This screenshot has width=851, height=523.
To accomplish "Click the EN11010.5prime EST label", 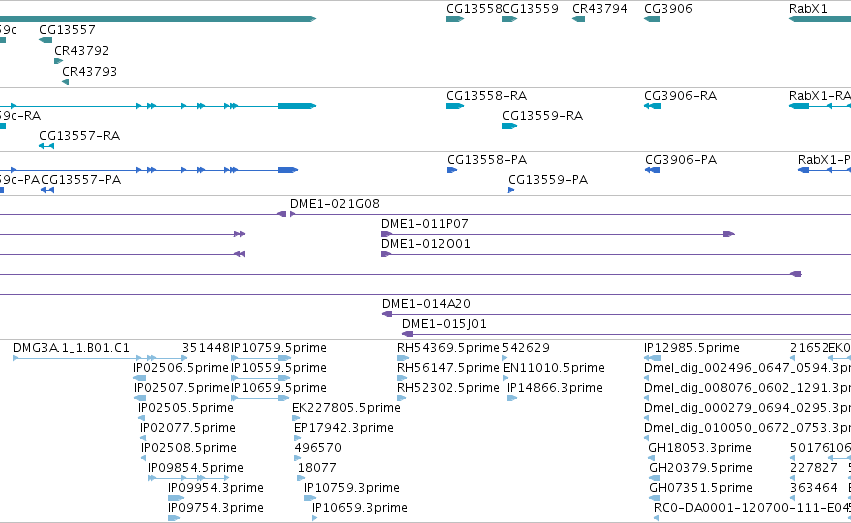I will (x=554, y=368).
